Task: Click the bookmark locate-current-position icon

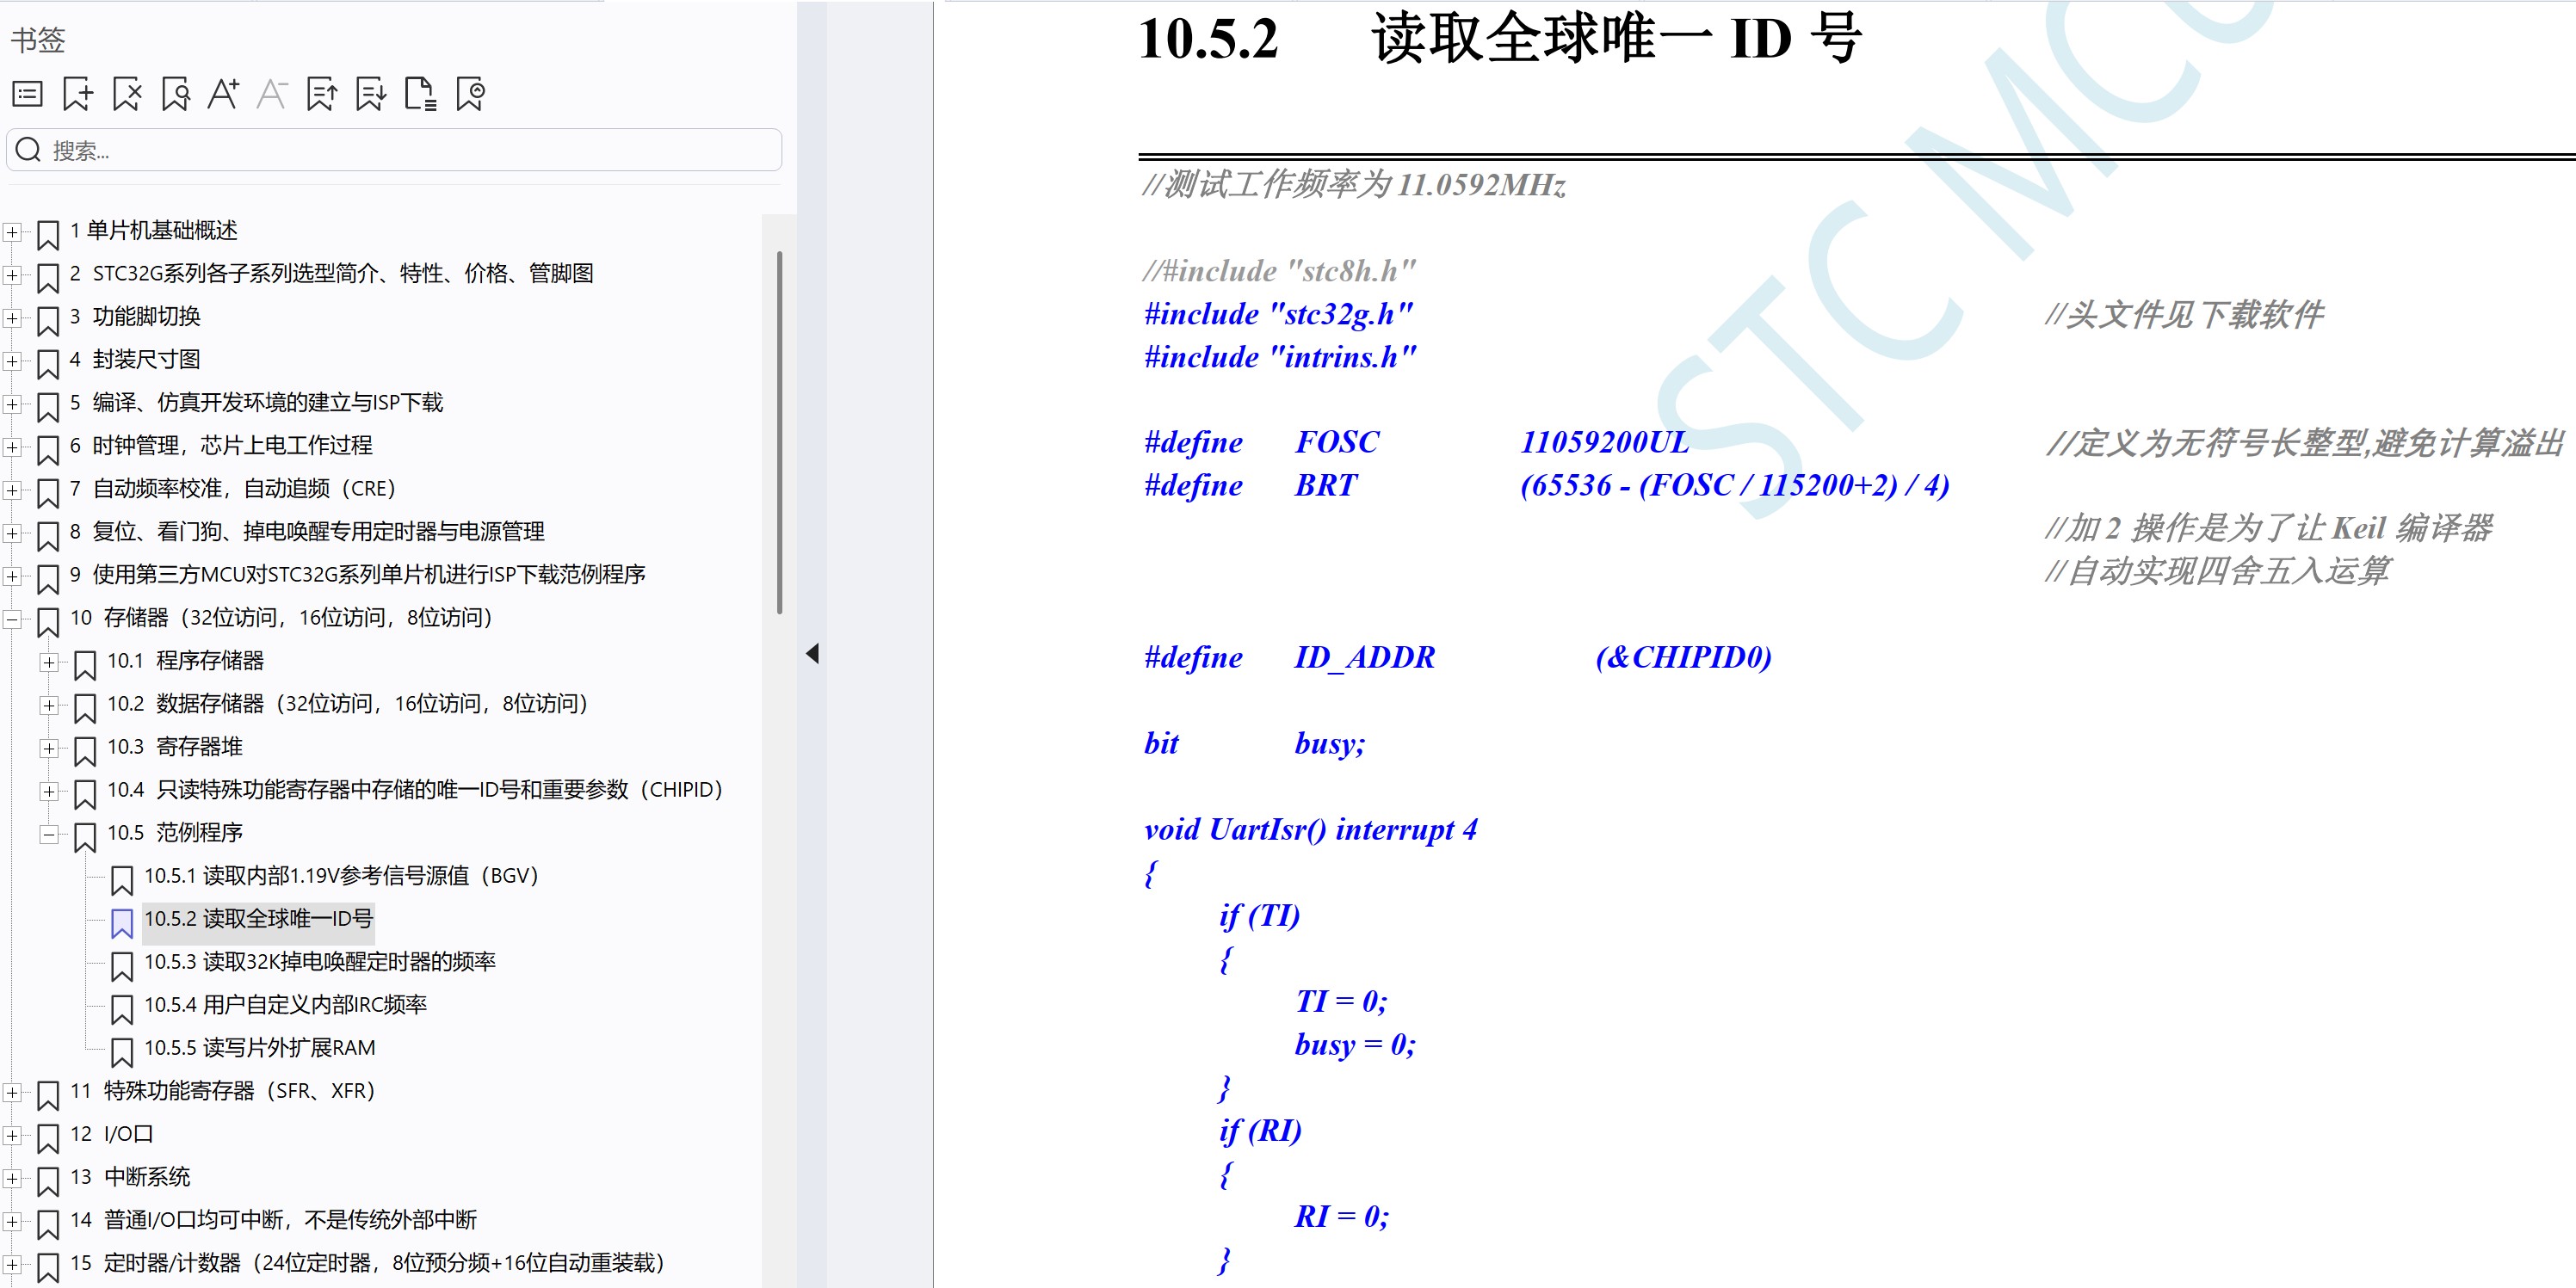Action: click(470, 95)
